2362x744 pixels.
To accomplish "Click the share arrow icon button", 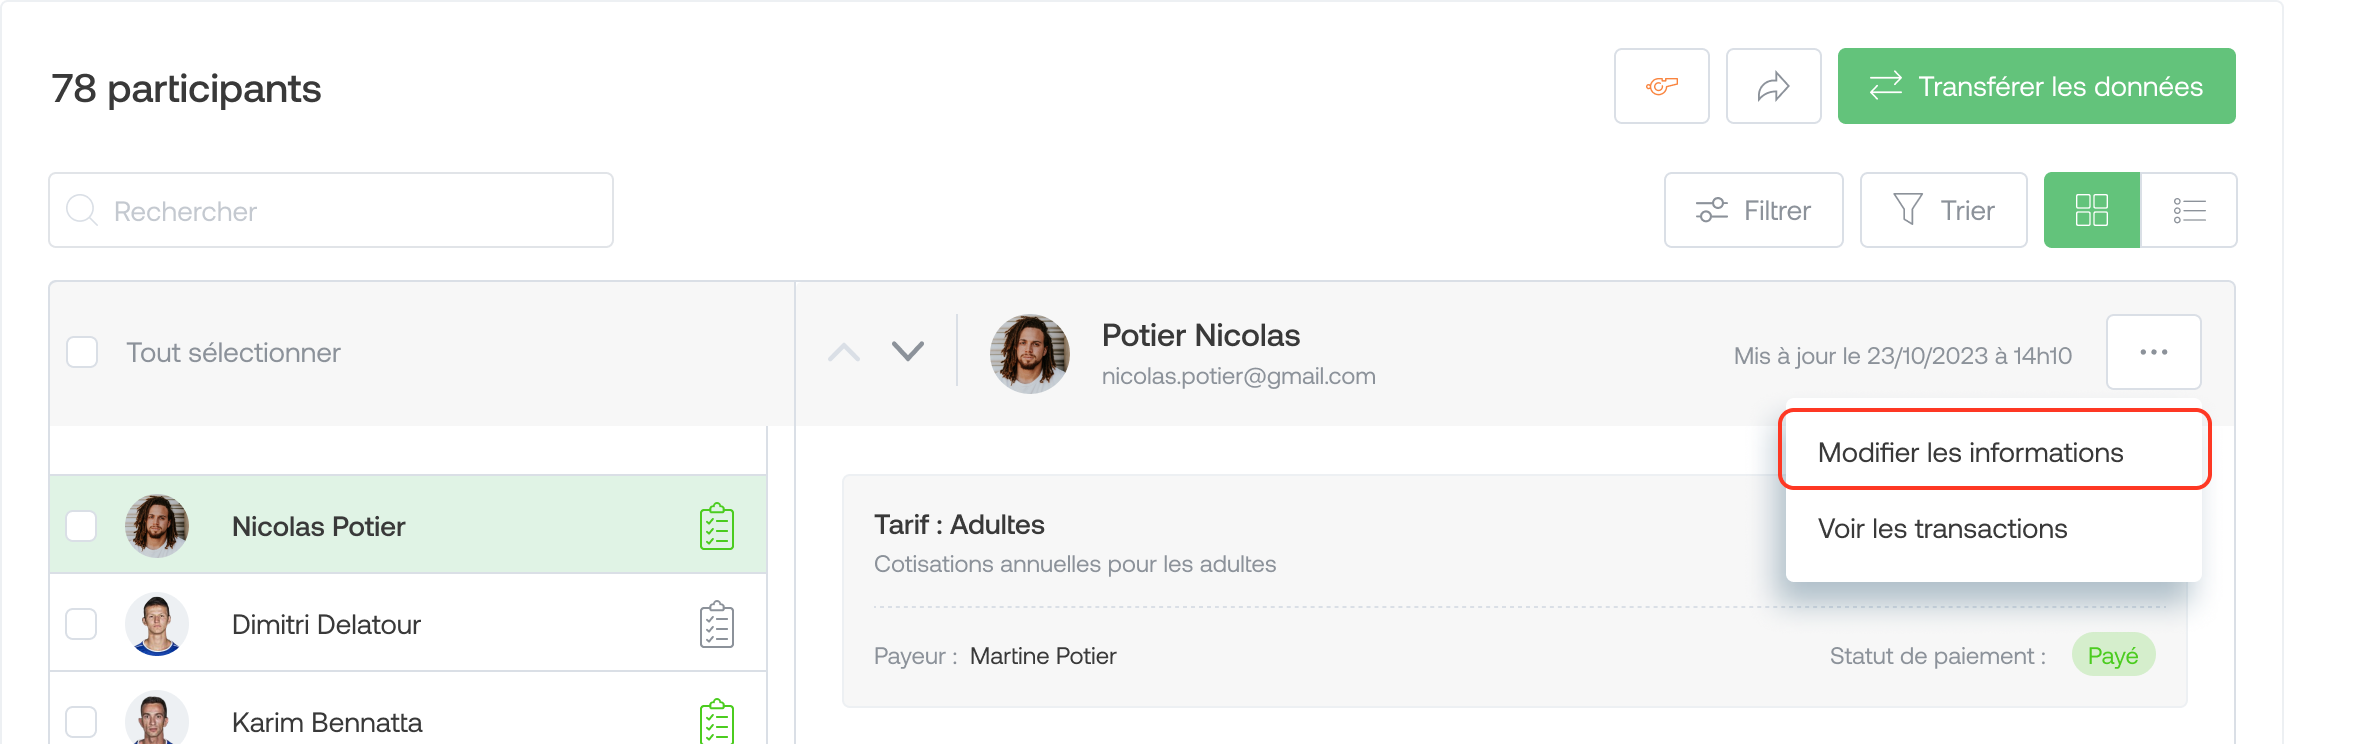I will tap(1773, 86).
